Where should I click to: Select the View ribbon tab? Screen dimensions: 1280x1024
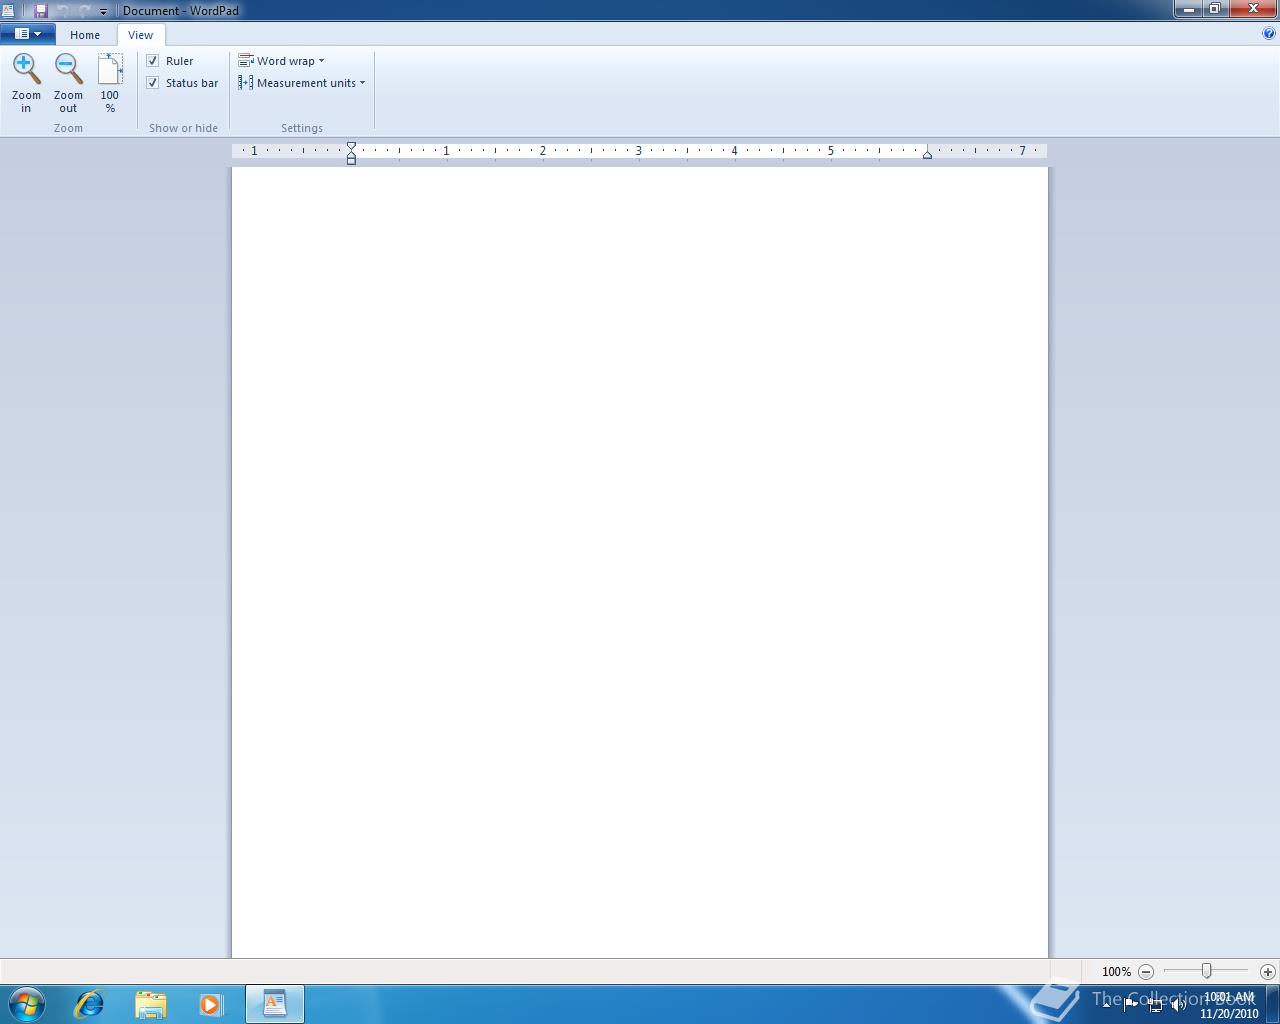pyautogui.click(x=140, y=35)
